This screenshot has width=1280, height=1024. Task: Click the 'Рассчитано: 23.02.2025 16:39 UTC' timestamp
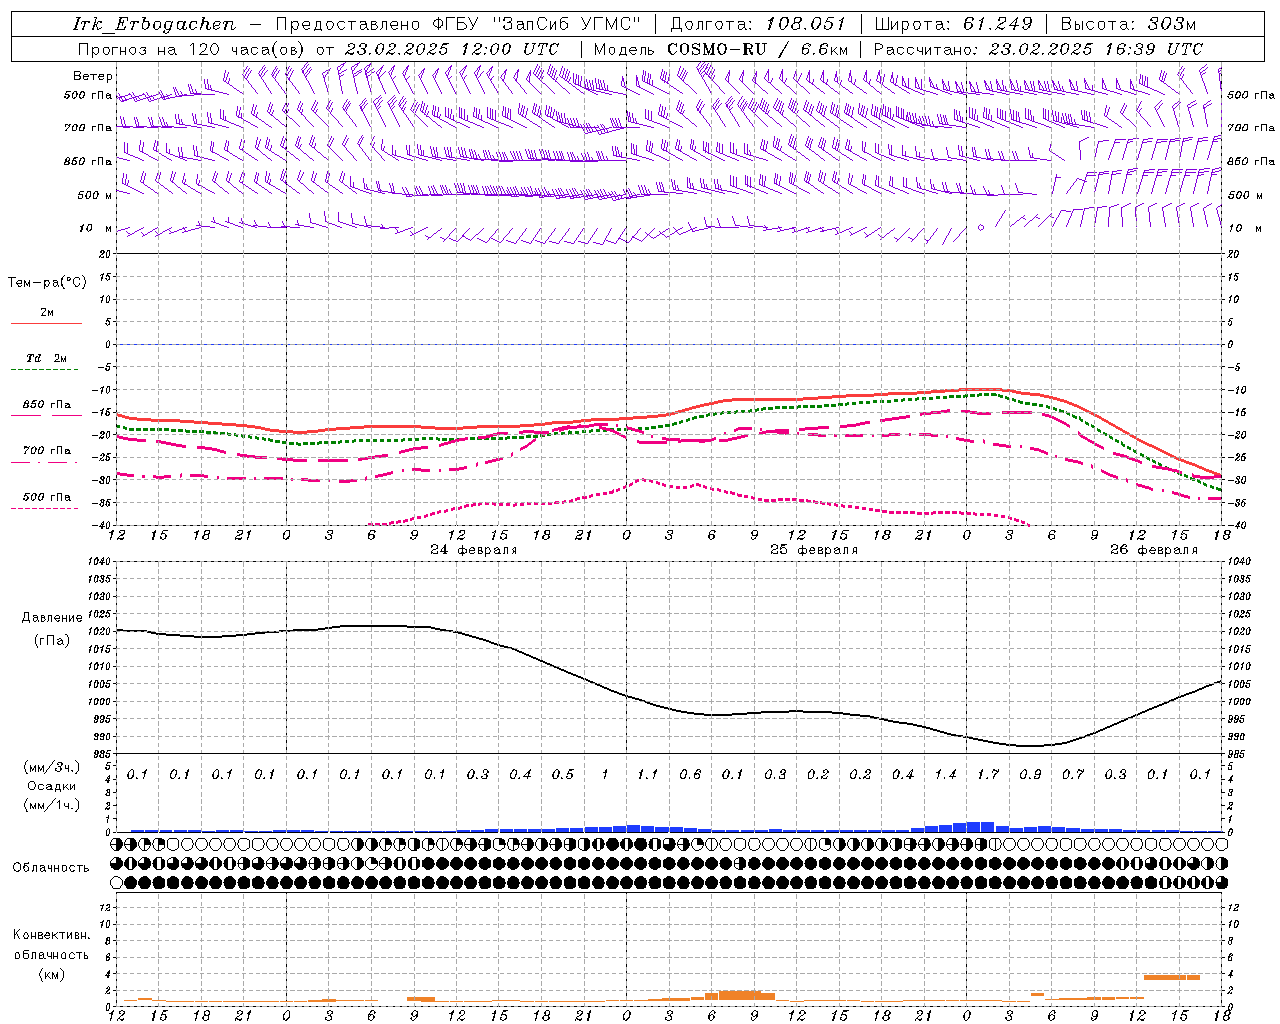1038,49
